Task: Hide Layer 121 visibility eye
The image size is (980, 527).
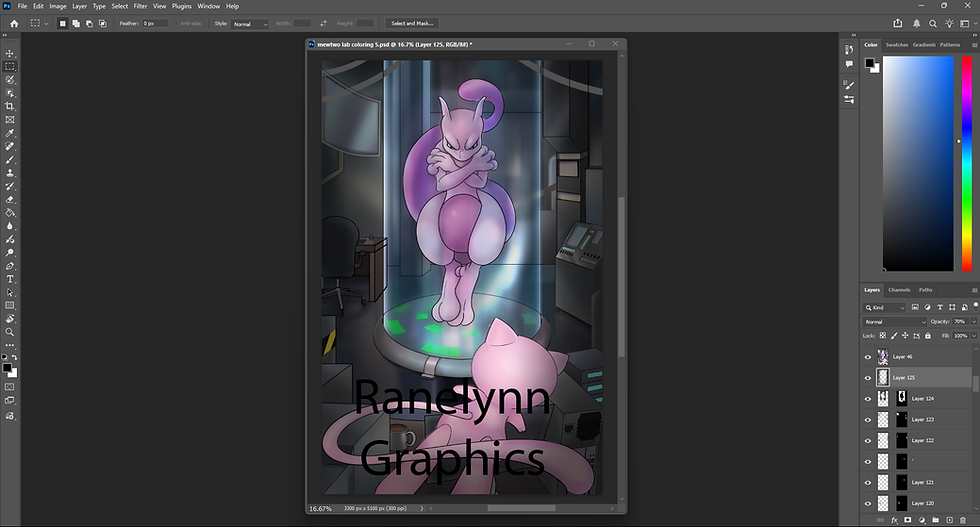Action: pyautogui.click(x=868, y=483)
